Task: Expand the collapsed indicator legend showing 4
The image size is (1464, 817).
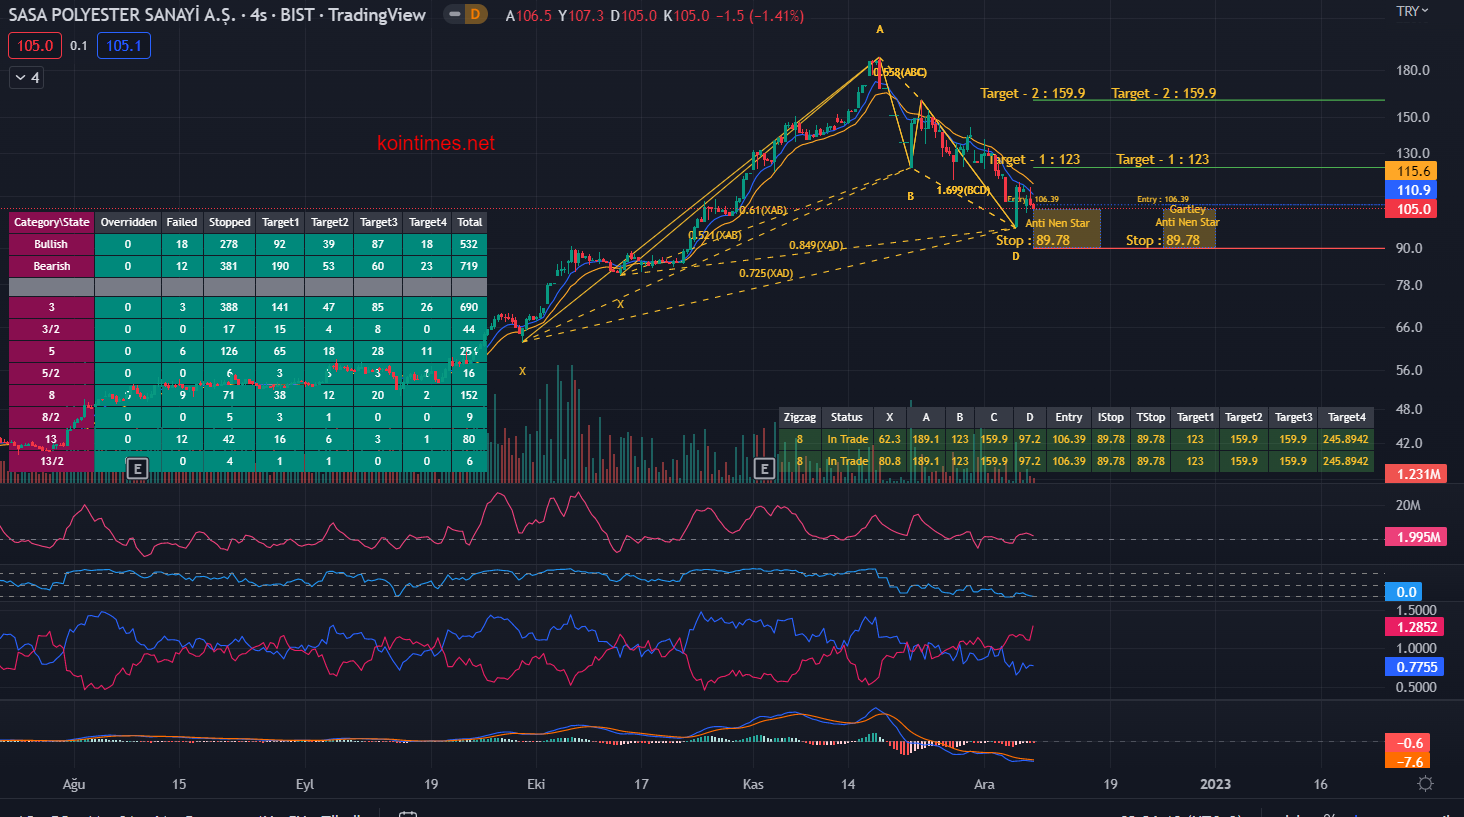Action: click(27, 77)
